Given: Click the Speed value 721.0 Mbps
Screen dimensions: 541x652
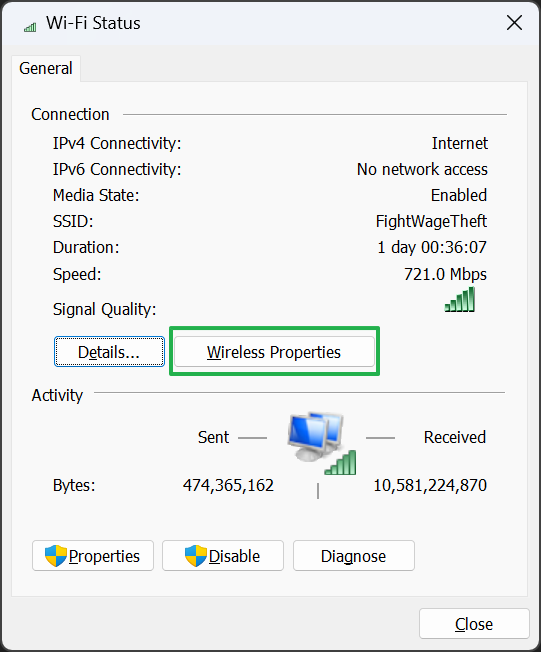Looking at the screenshot, I should 445,274.
